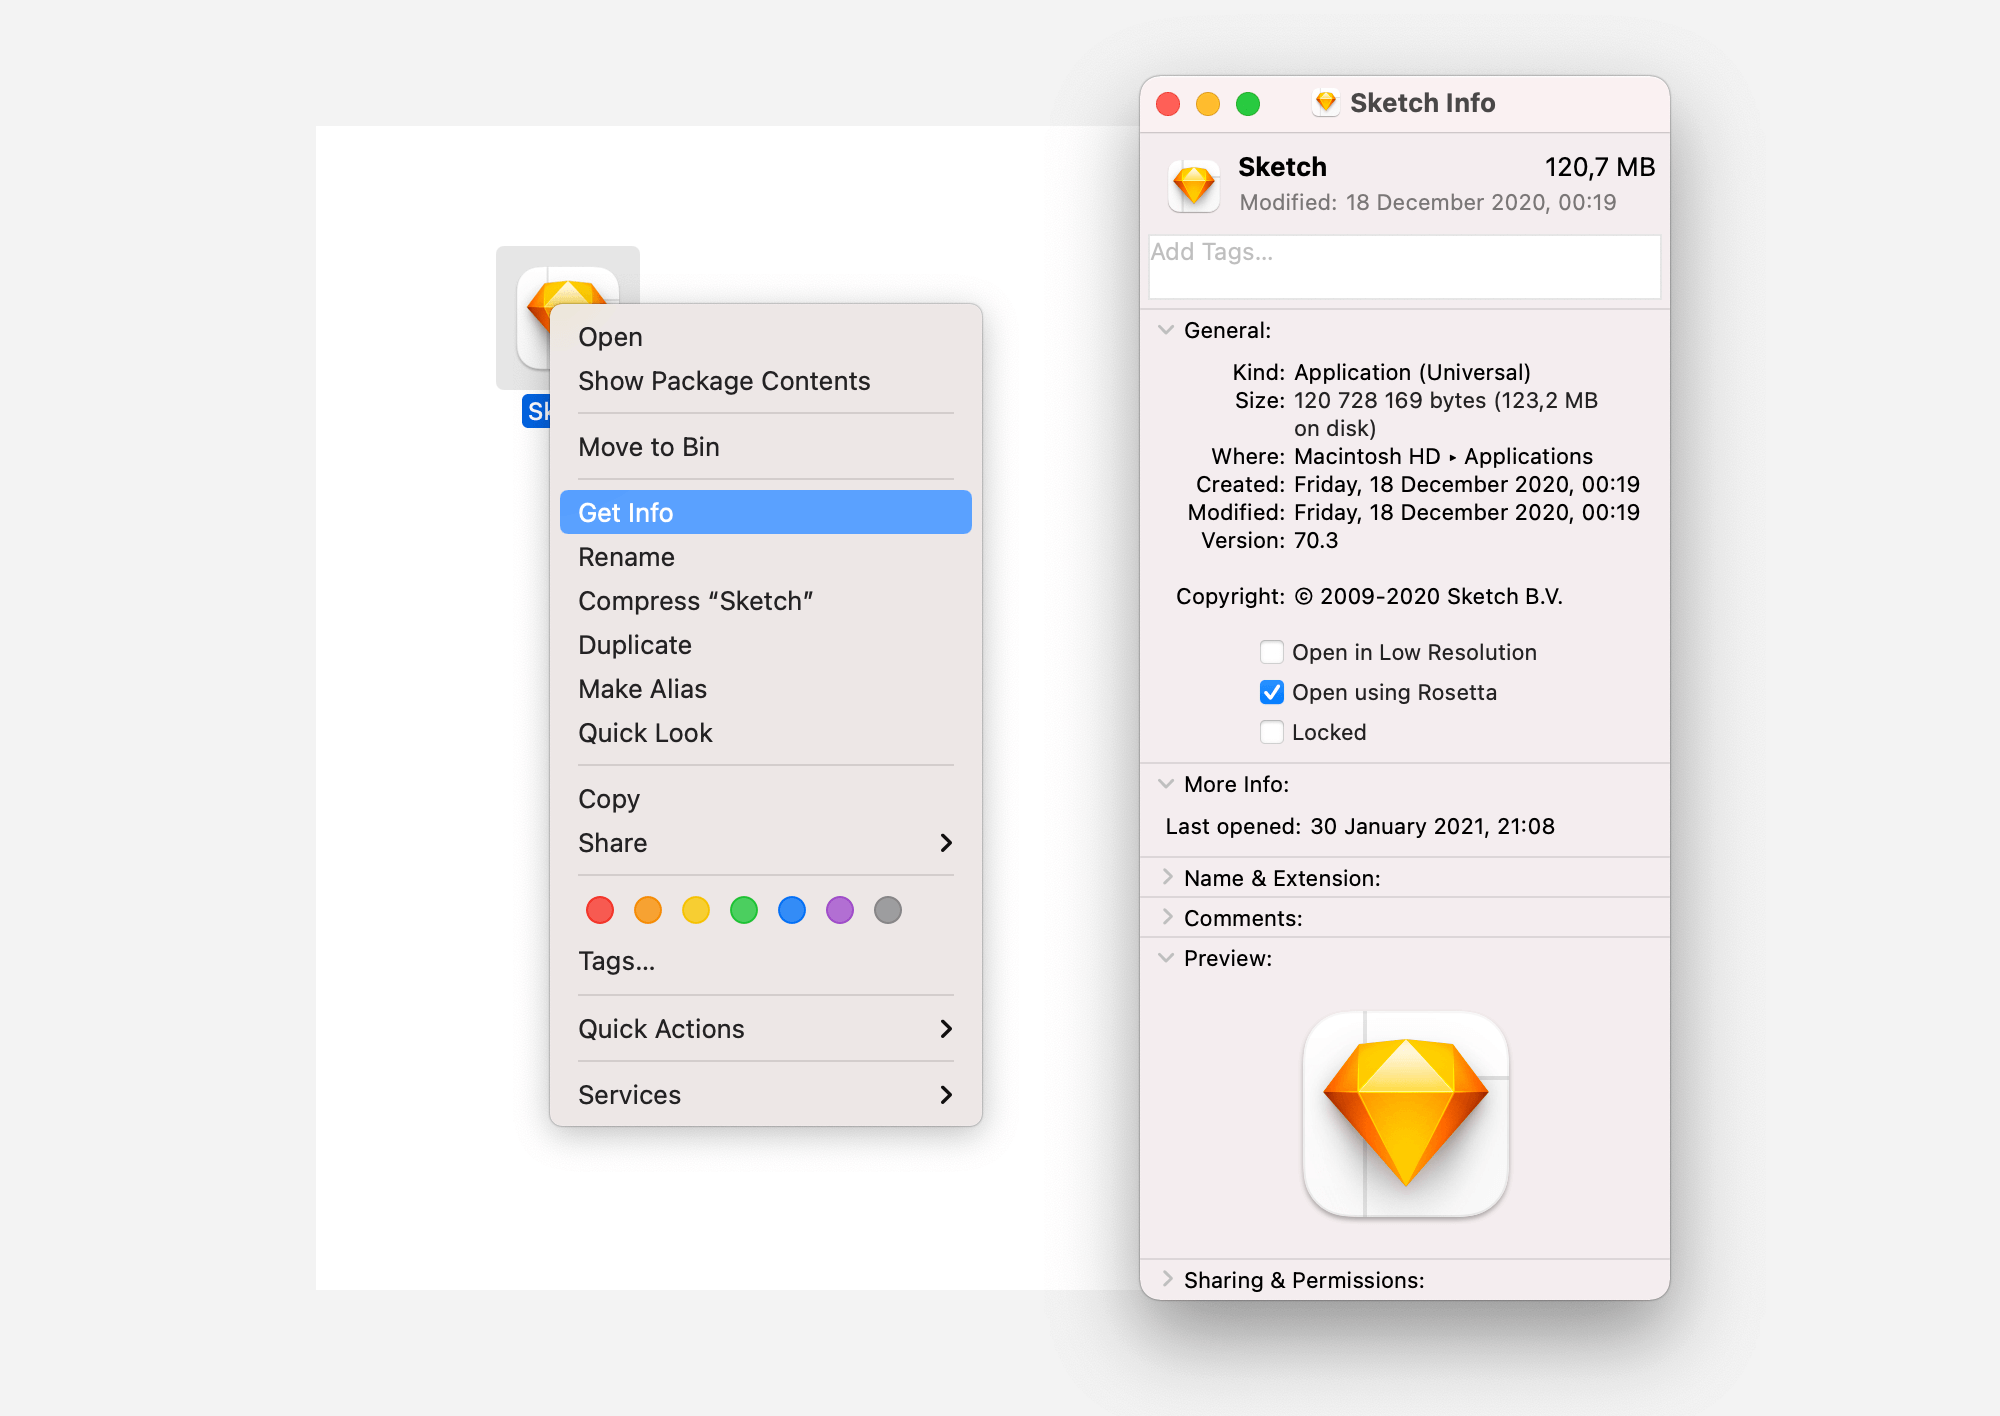Viewport: 2000px width, 1416px height.
Task: Open Tags... from context menu
Action: coord(766,961)
